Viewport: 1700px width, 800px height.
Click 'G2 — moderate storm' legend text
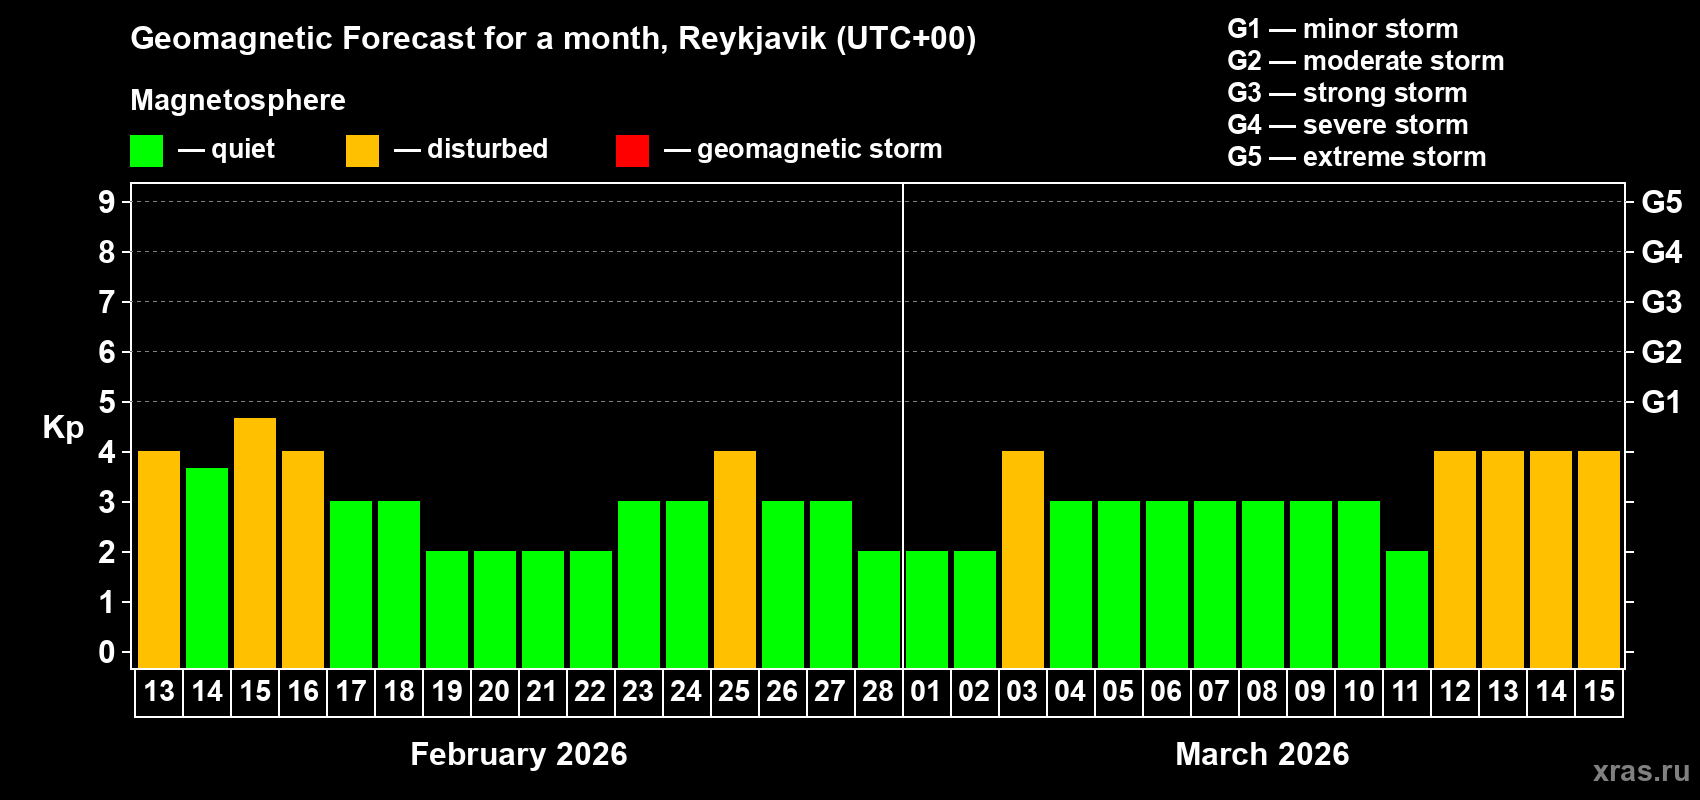(x=1366, y=61)
